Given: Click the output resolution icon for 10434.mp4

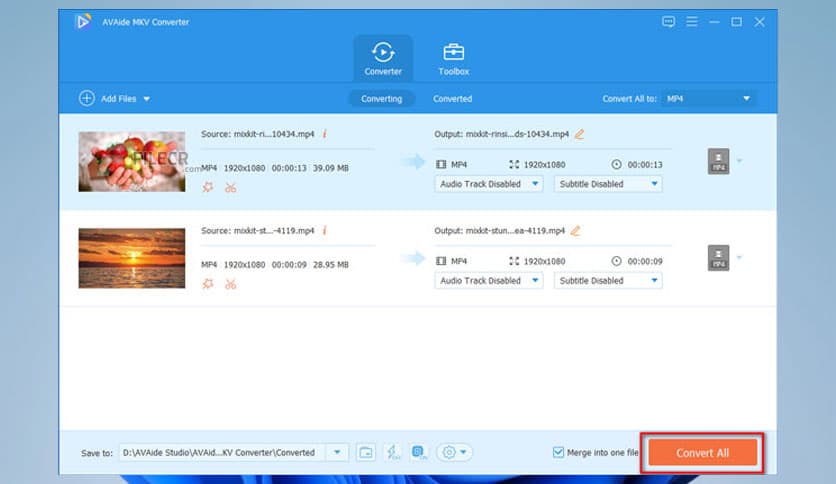Looking at the screenshot, I should tap(514, 164).
